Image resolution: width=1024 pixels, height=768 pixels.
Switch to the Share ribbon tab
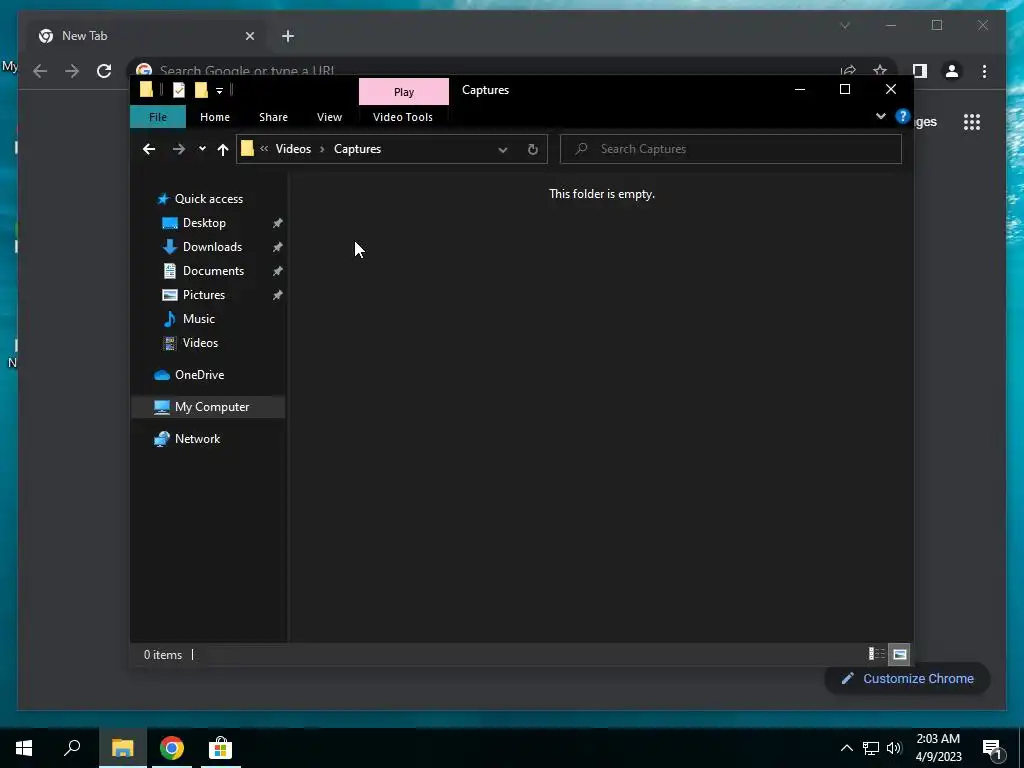point(273,117)
